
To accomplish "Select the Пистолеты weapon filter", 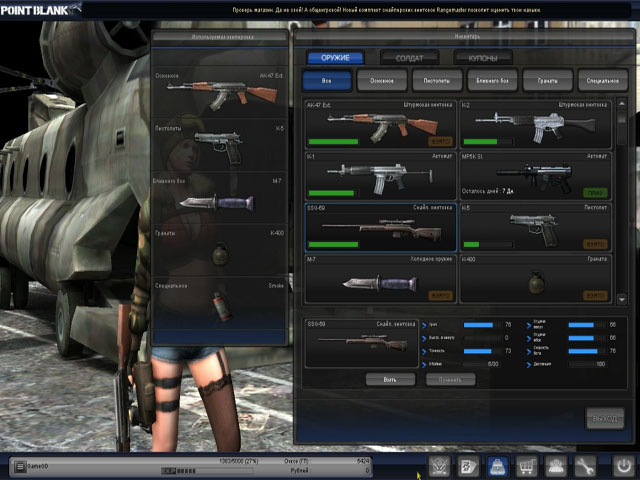I will click(x=437, y=80).
